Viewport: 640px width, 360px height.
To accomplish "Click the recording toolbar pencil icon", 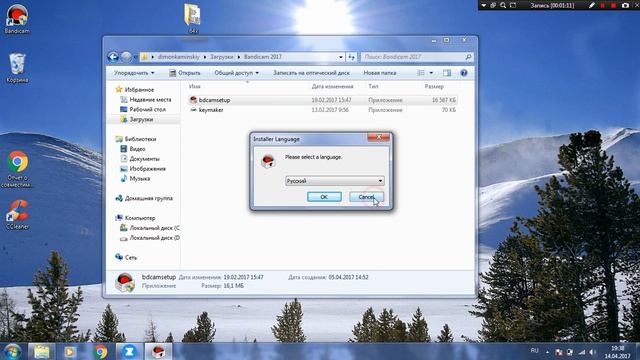I will click(x=591, y=5).
